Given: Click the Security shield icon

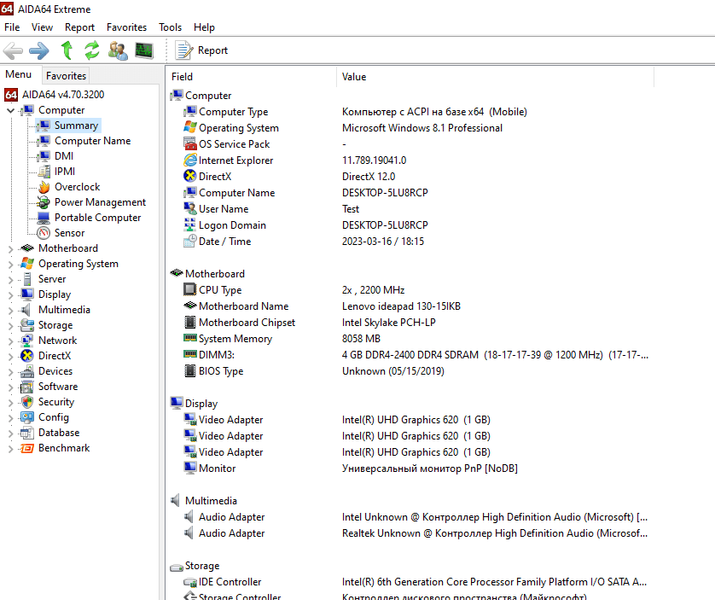Looking at the screenshot, I should [x=27, y=402].
